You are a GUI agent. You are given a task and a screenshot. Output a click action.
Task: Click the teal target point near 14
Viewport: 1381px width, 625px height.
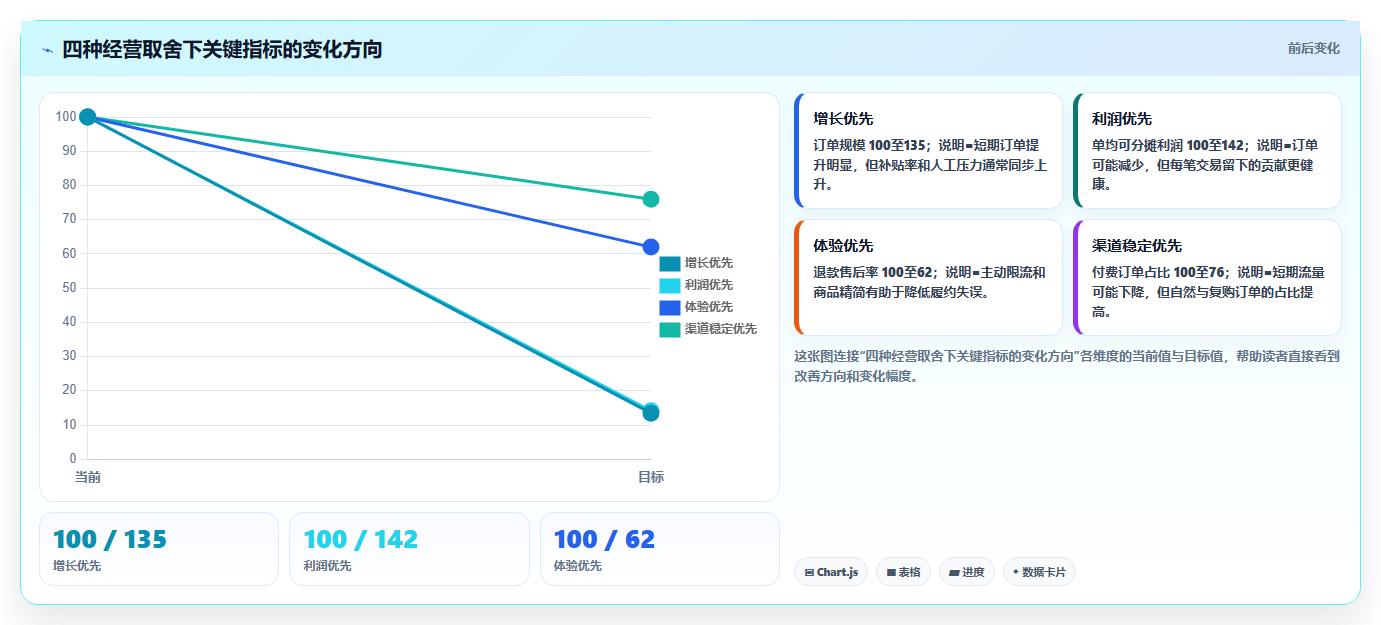coord(651,412)
